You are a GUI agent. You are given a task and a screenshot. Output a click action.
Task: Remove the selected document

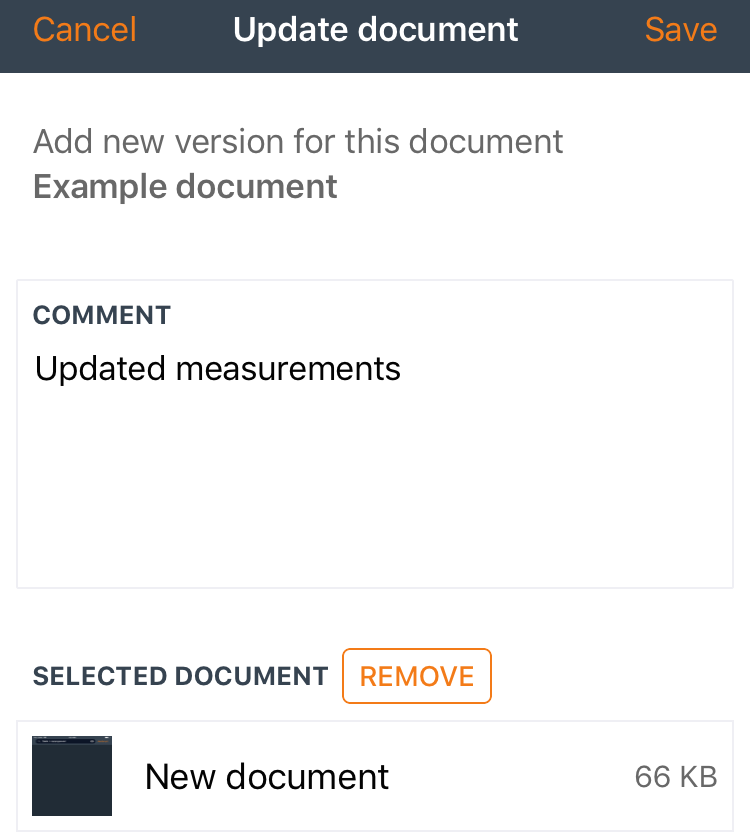tap(416, 676)
